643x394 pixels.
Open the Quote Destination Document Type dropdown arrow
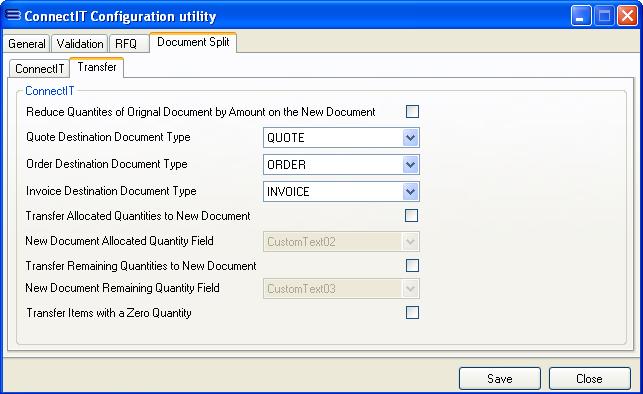coord(410,138)
